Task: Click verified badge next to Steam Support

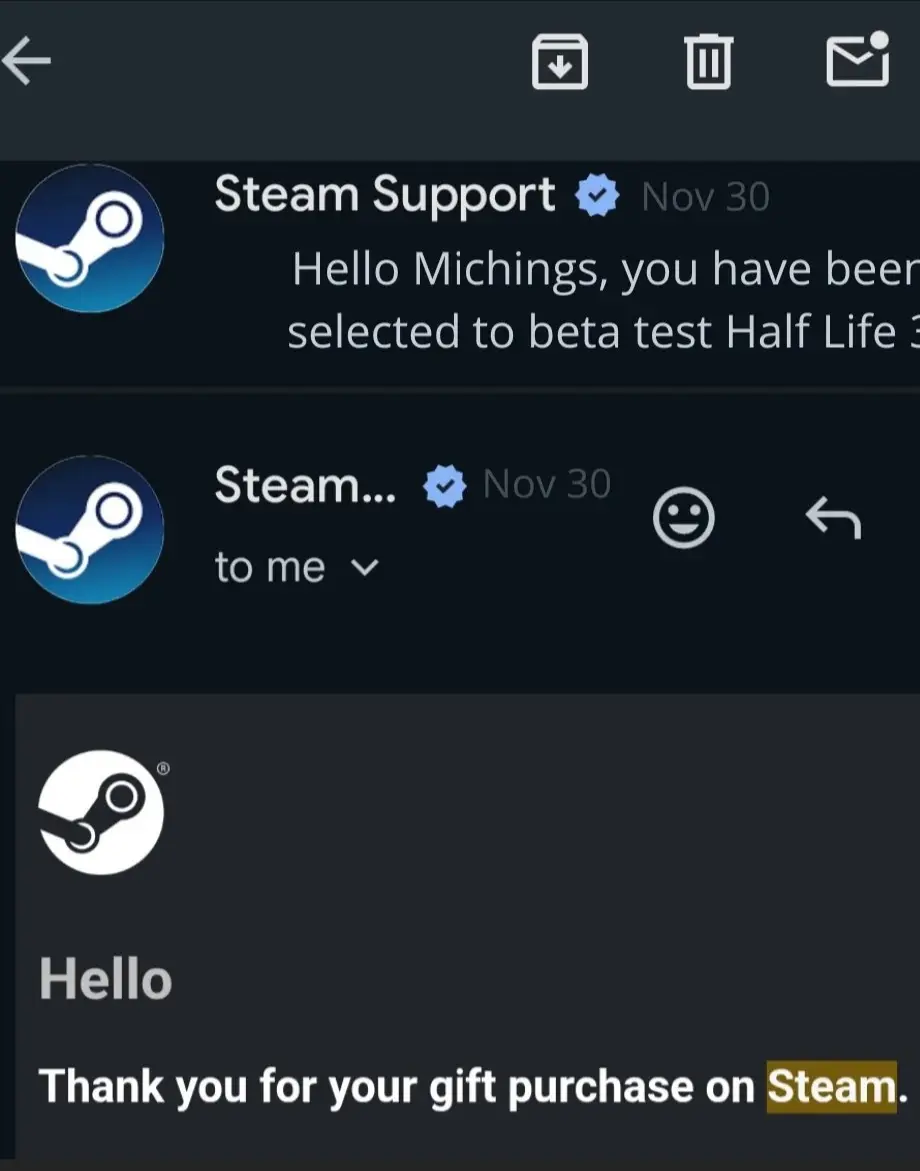Action: [597, 197]
